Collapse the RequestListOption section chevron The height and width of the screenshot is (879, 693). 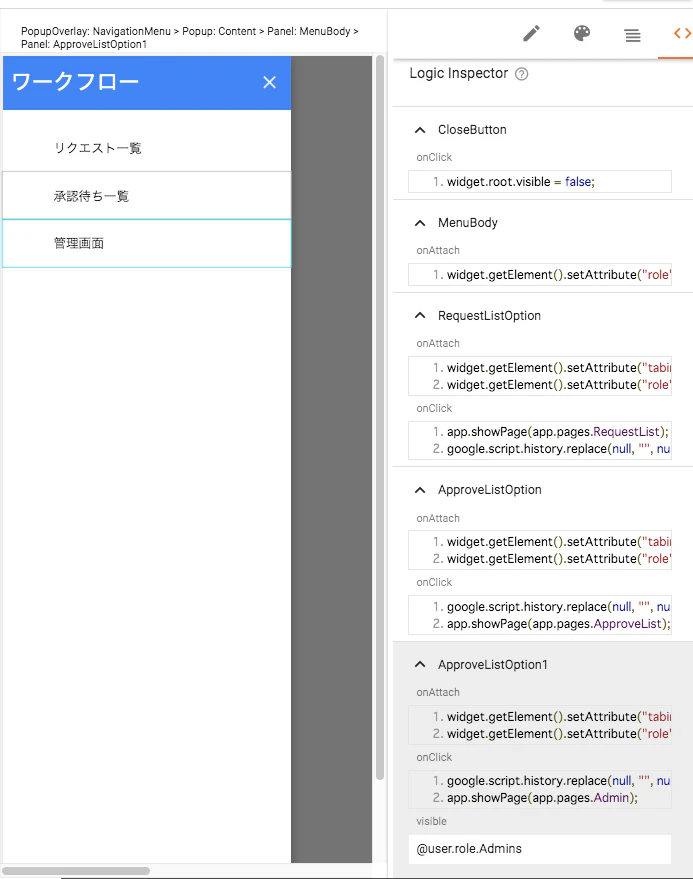coord(420,316)
